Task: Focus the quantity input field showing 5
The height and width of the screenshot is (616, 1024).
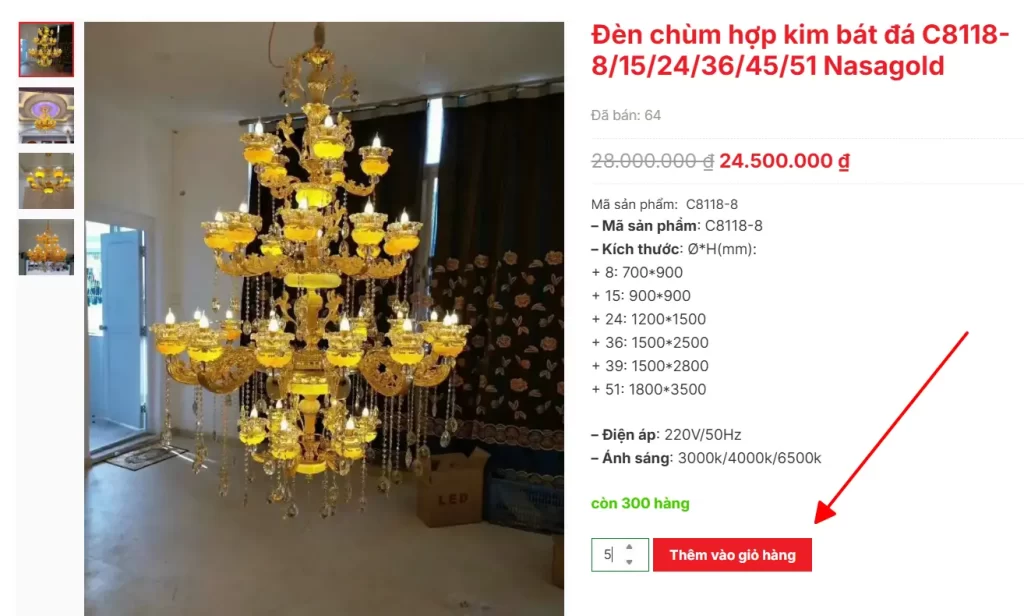Action: [620, 555]
